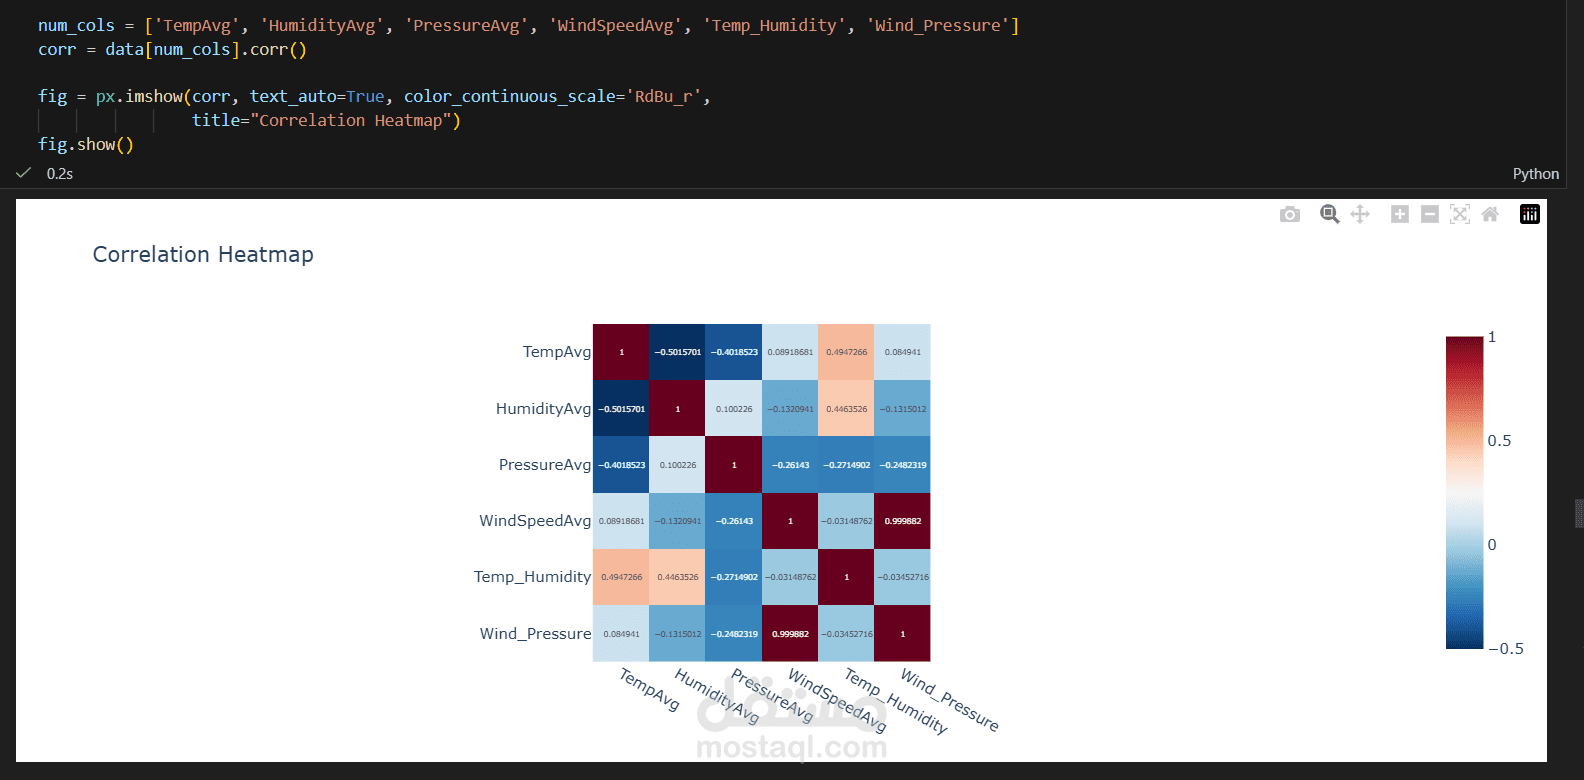Click the rotated HumidityAvg label on x-axis
Image resolution: width=1584 pixels, height=780 pixels.
coord(717,696)
